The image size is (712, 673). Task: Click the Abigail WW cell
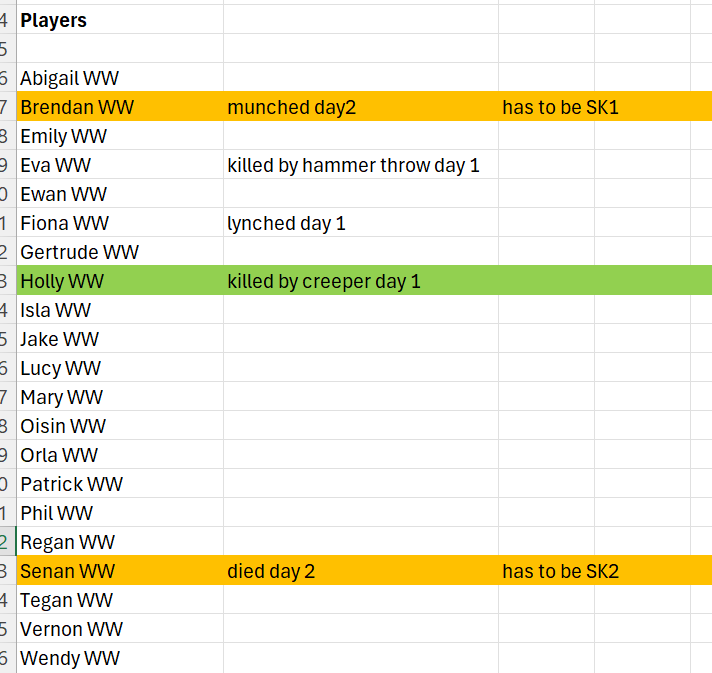click(70, 78)
